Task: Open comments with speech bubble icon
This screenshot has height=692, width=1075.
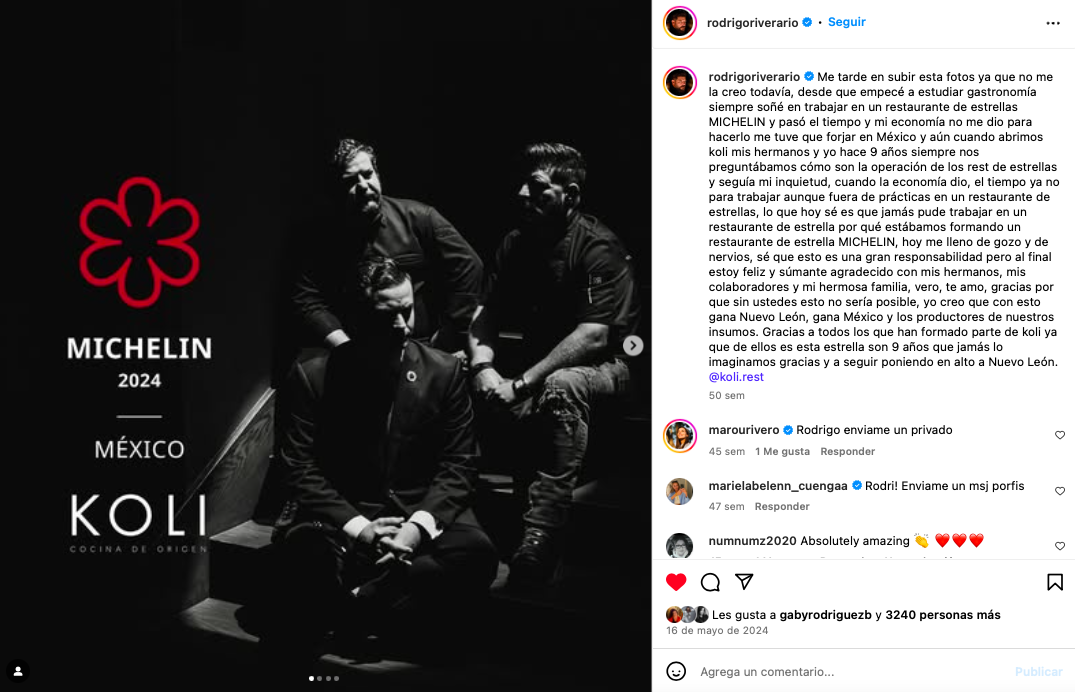Action: click(x=710, y=582)
